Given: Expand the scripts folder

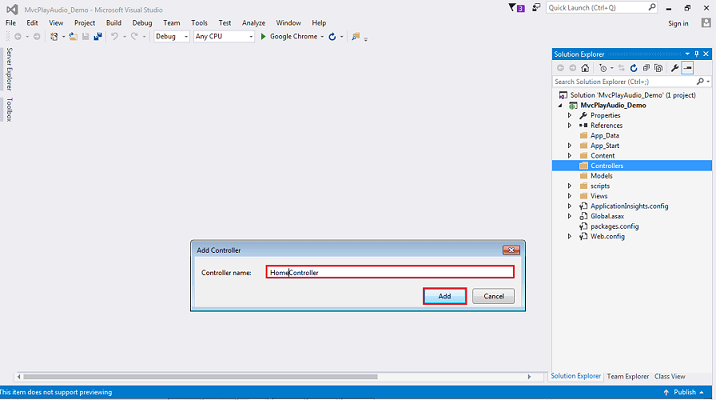Looking at the screenshot, I should pyautogui.click(x=569, y=186).
